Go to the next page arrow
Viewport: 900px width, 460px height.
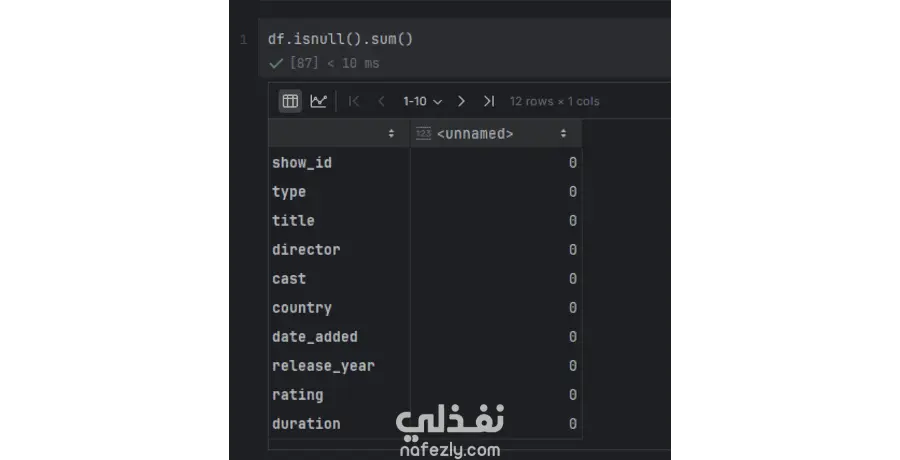pos(461,101)
